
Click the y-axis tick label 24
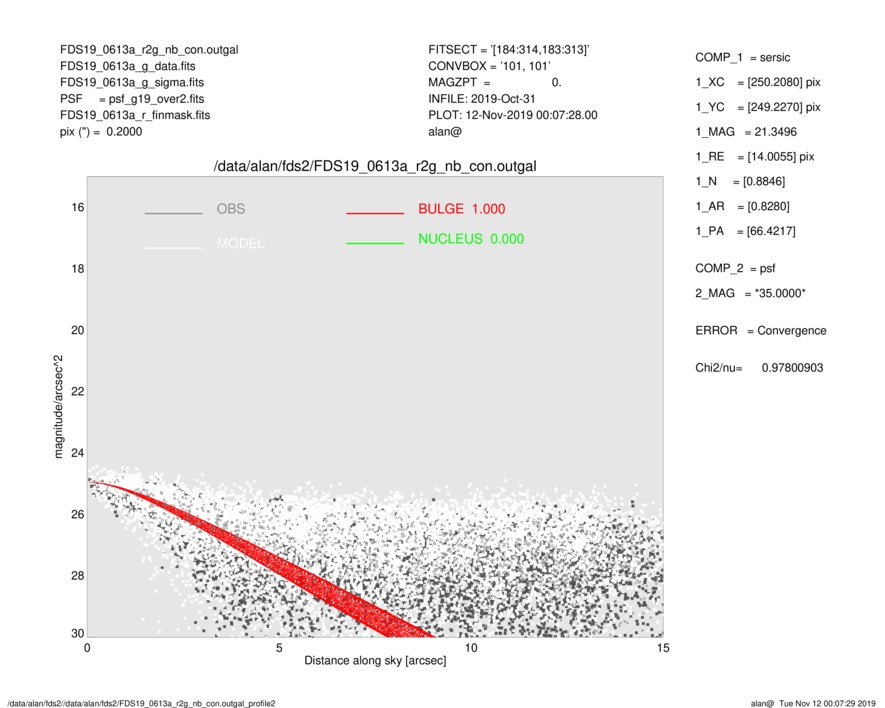point(77,453)
